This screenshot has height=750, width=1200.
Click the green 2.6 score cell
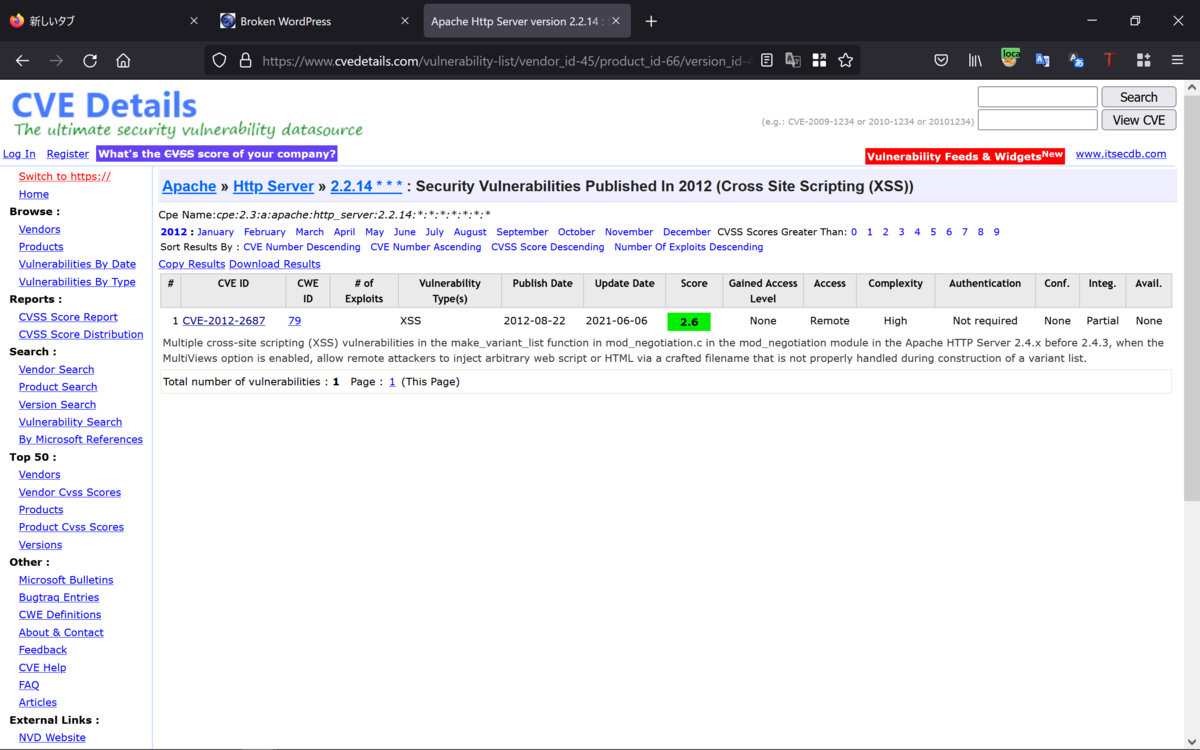689,322
